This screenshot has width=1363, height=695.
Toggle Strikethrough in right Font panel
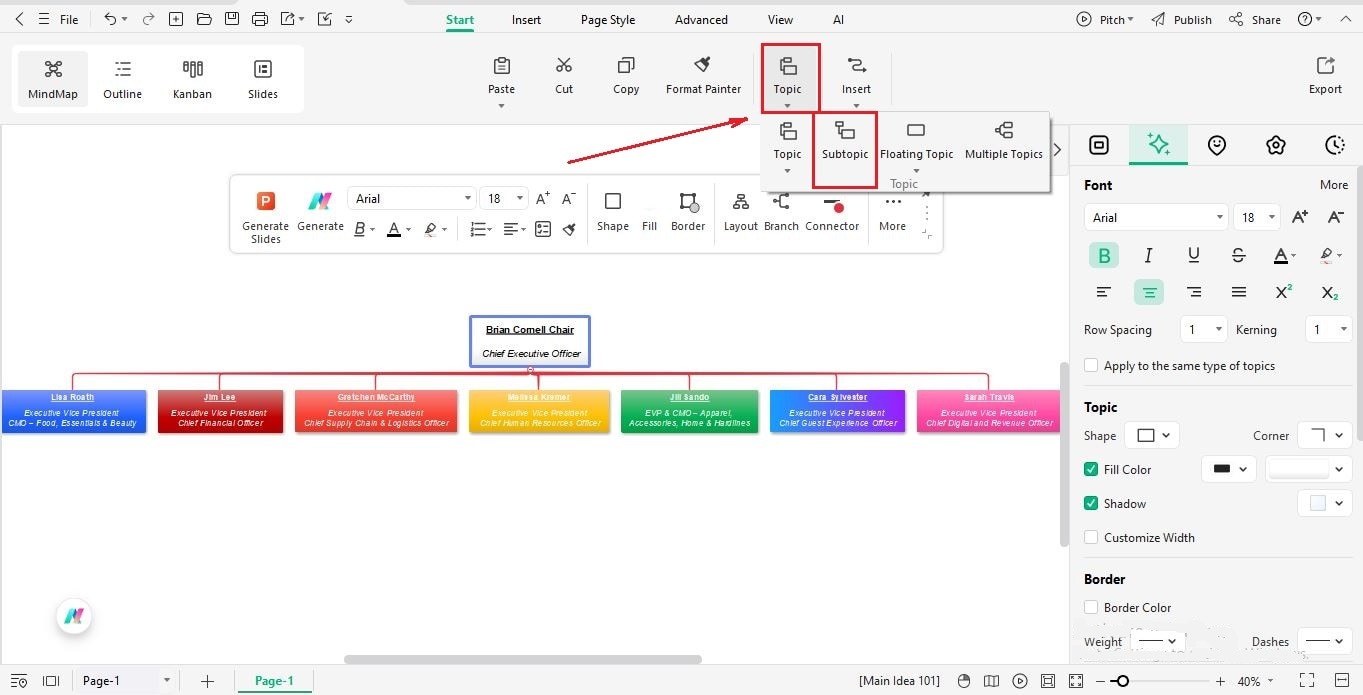tap(1239, 255)
